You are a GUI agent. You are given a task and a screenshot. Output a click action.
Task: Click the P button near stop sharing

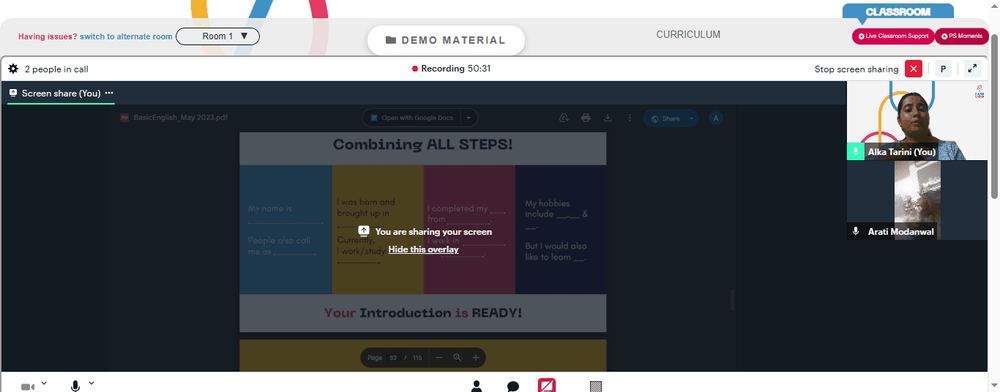tap(943, 69)
